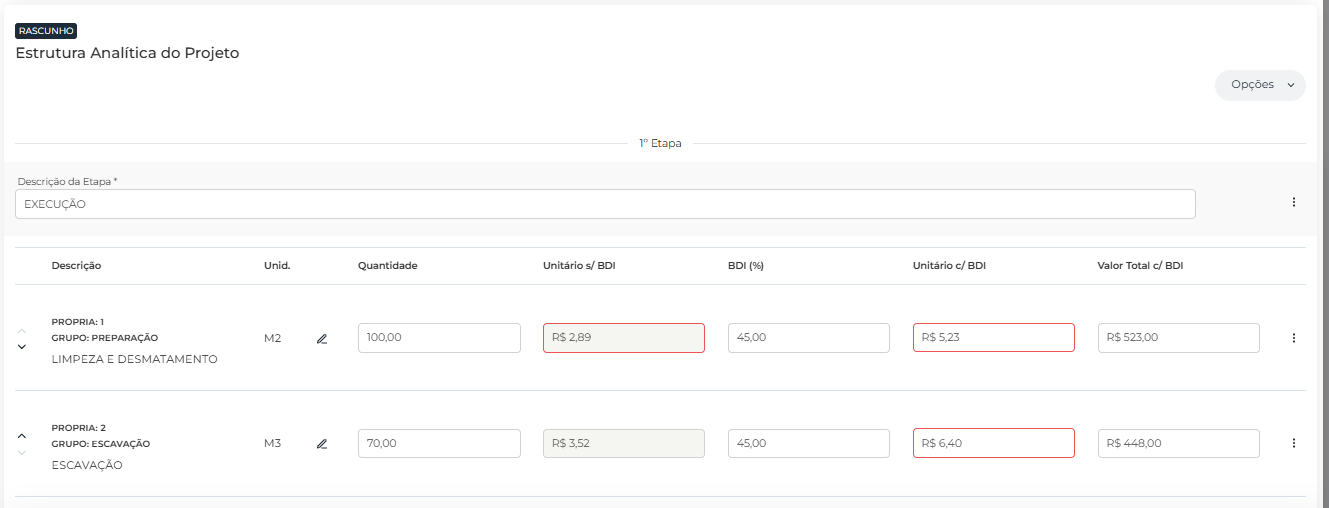Select the Unitário c/ BDI field R$ 5,23
Screen dimensions: 1329x508
coord(993,338)
